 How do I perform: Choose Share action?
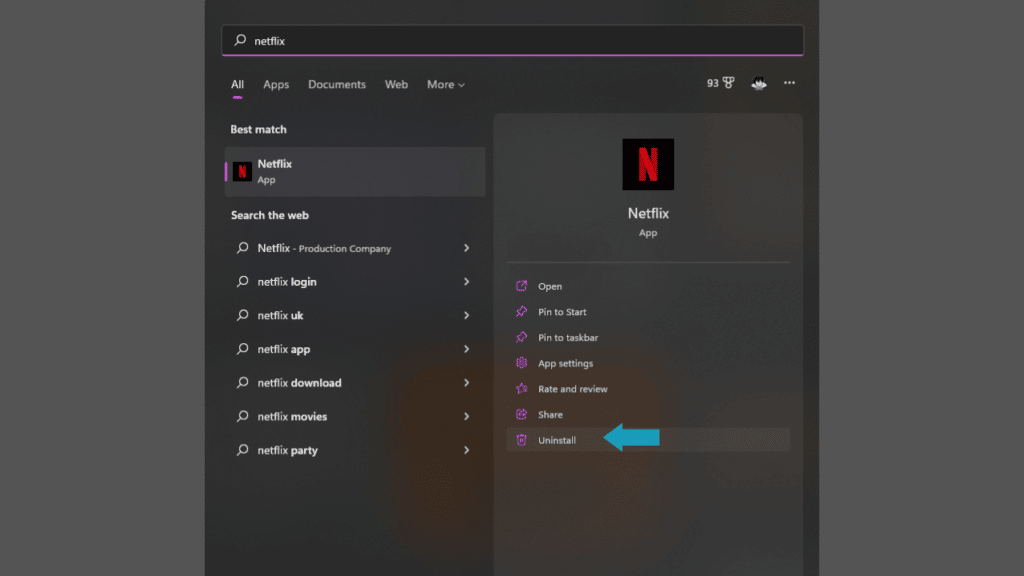tap(648, 414)
